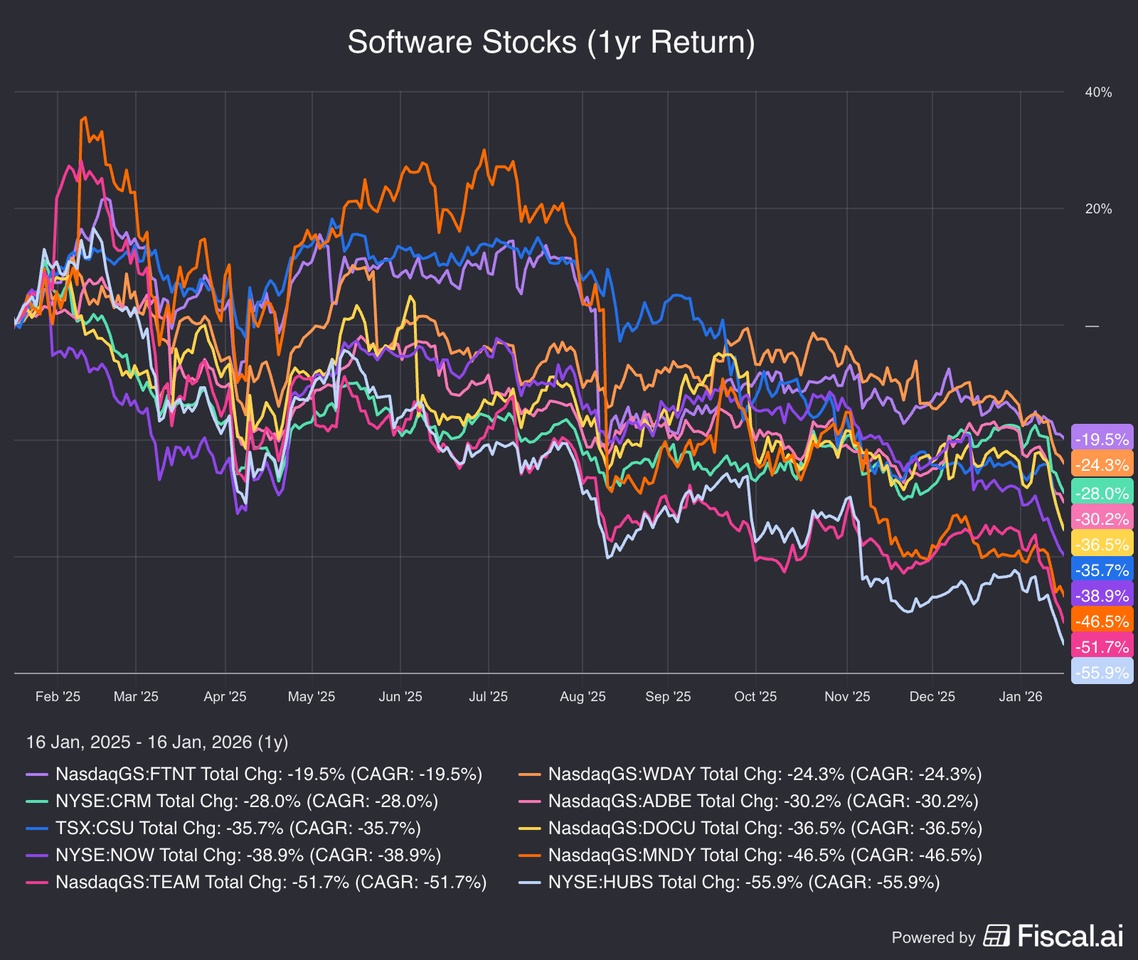Click the chart title Software Stocks (1yr Return)
The width and height of the screenshot is (1138, 960).
coord(550,42)
